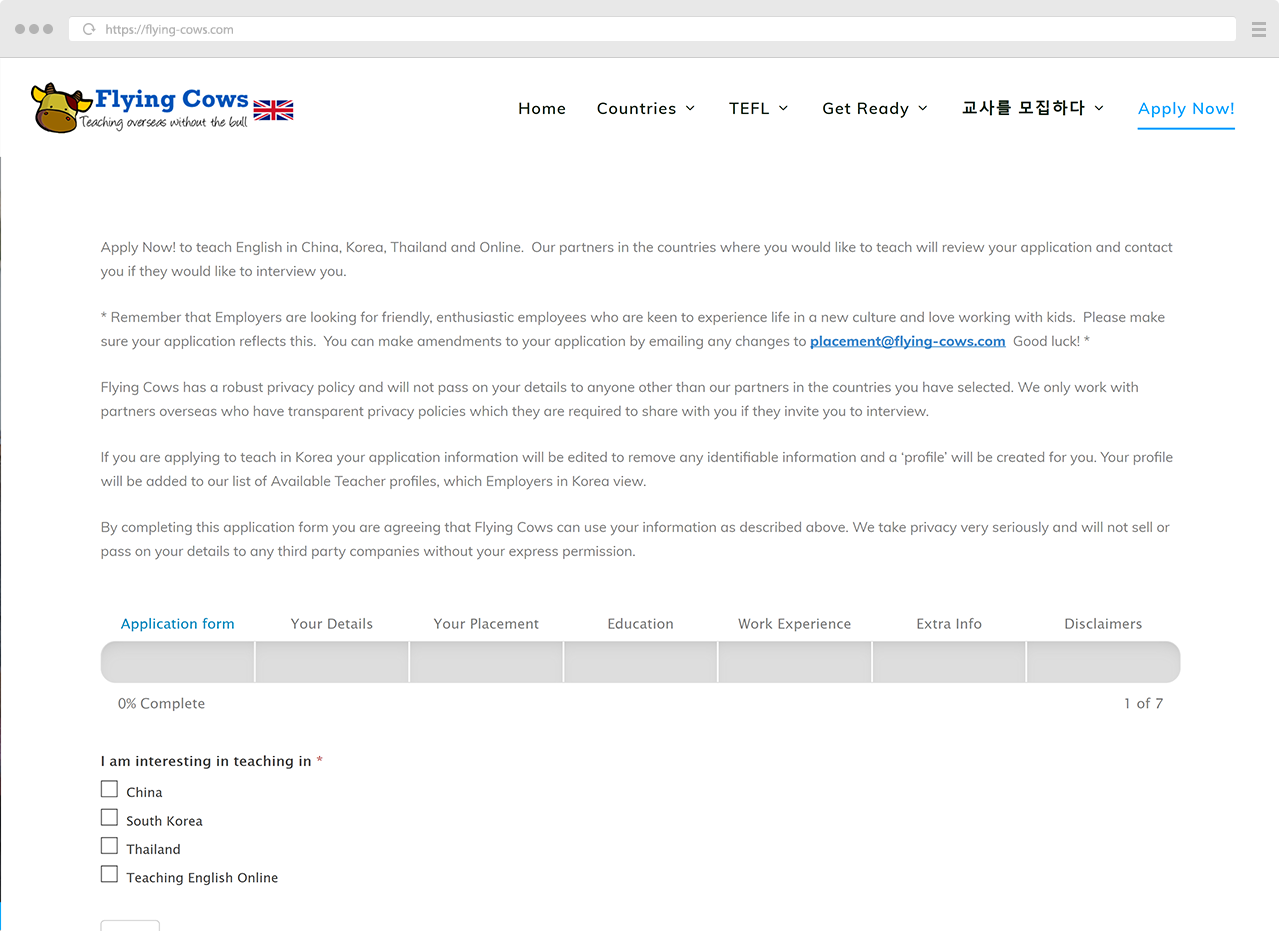Viewport: 1279px width, 931px height.
Task: Click the 'Teaching overseas without the bull' tagline
Action: coord(164,123)
